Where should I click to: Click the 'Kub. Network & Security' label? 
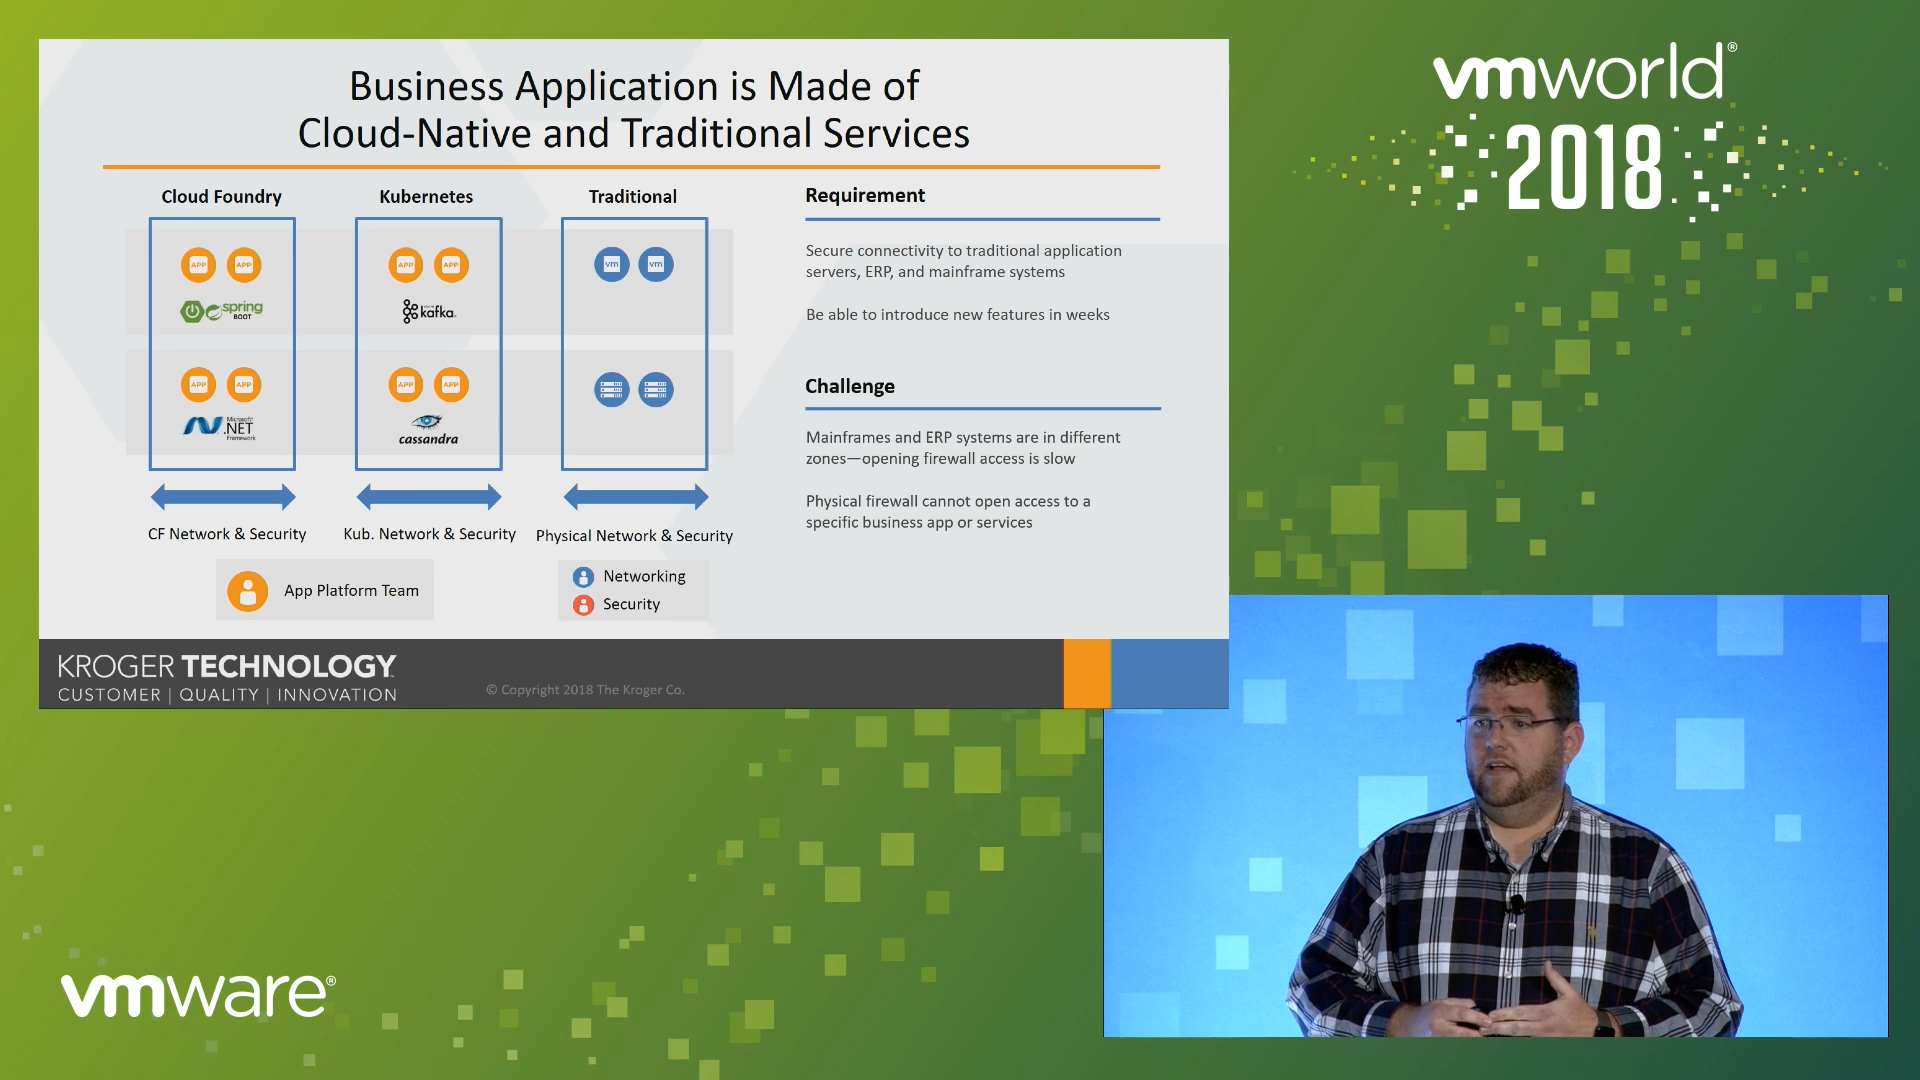pos(430,534)
